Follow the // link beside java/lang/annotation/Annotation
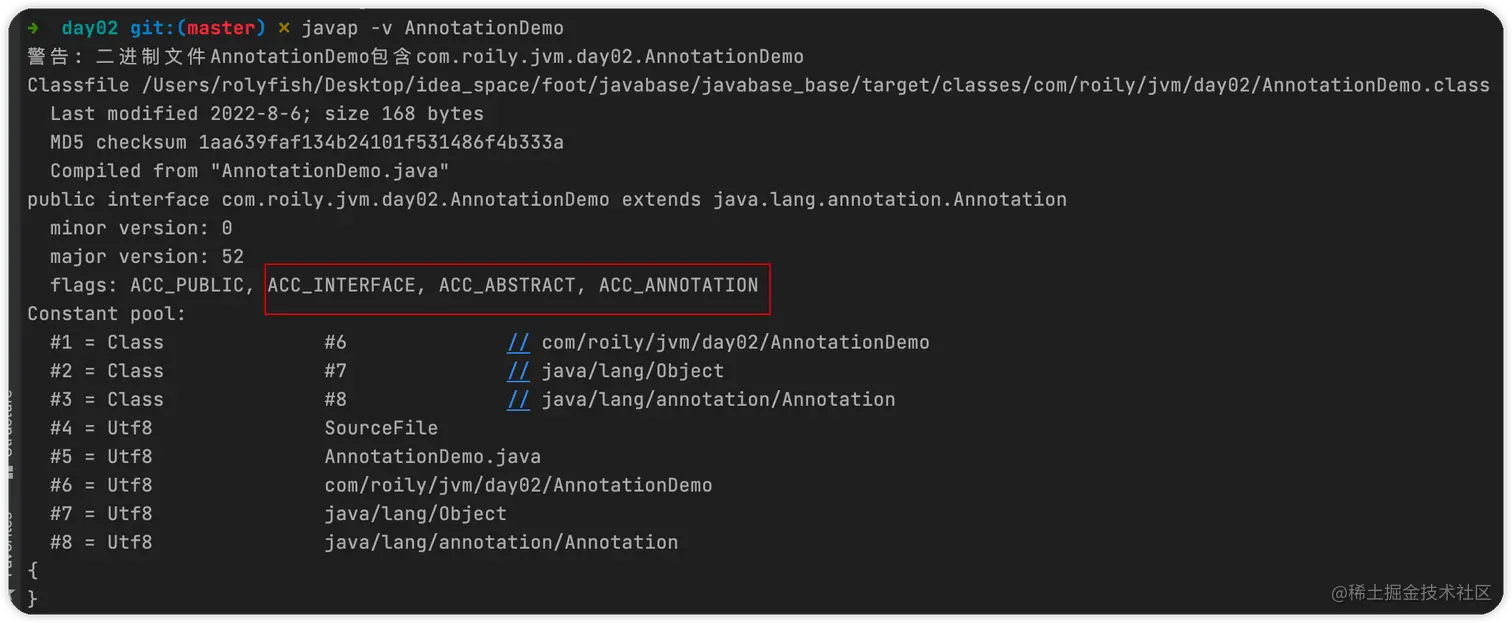 click(x=518, y=400)
